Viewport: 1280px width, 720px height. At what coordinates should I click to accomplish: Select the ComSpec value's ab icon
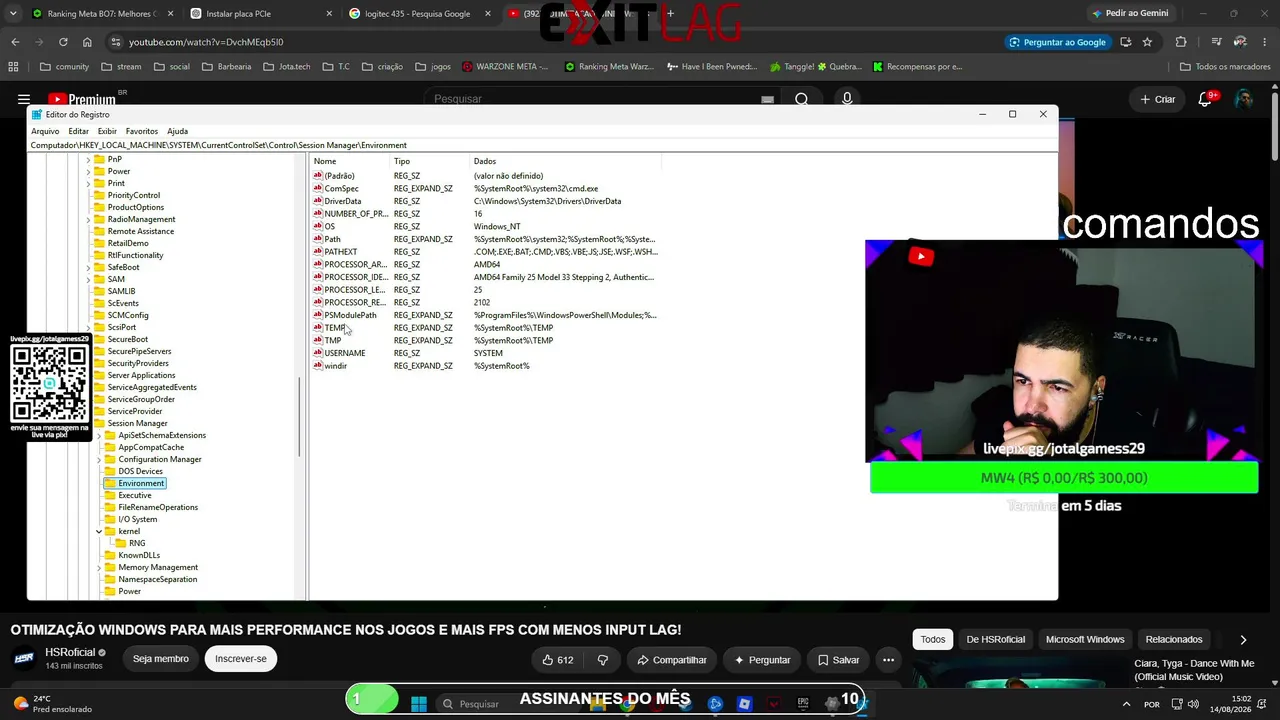point(318,188)
